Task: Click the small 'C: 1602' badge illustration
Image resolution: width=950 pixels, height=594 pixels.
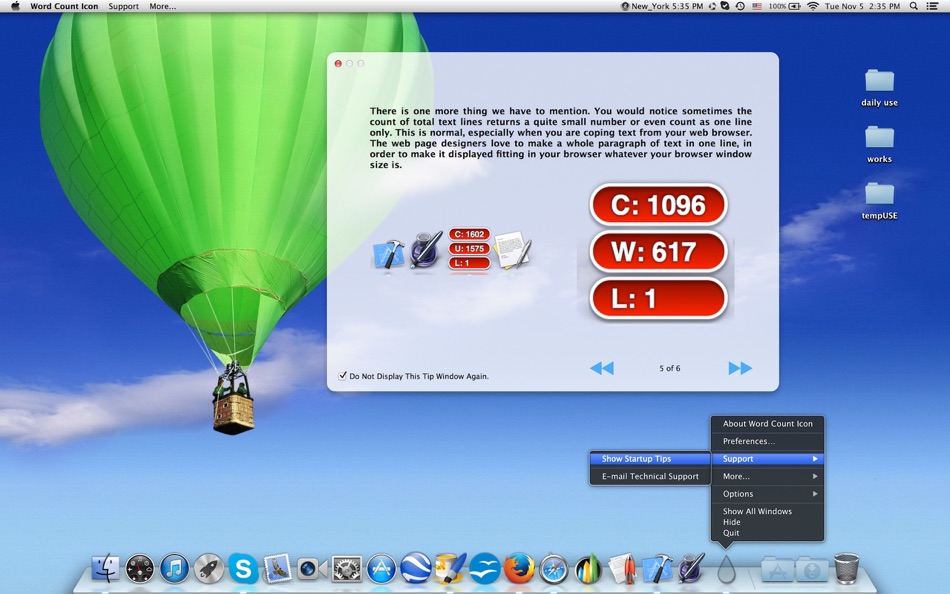Action: tap(469, 234)
